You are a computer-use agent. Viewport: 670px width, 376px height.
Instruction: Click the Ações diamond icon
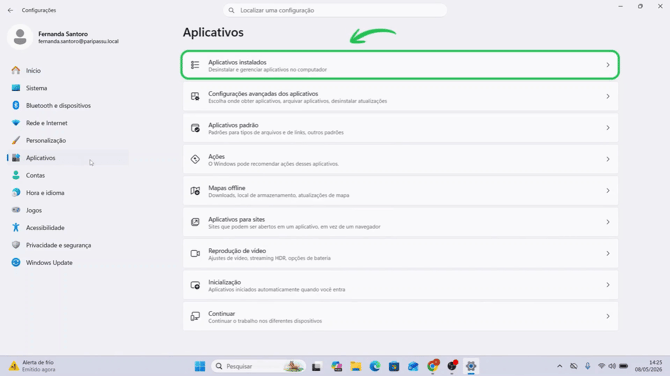coord(195,159)
